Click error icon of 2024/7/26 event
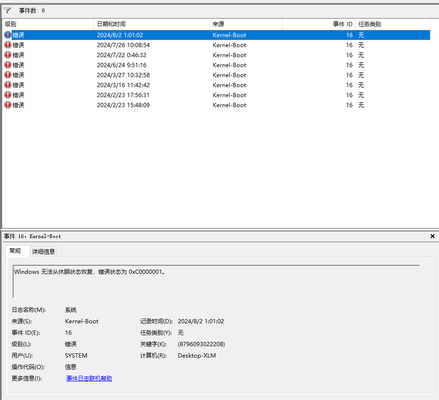Image resolution: width=439 pixels, height=400 pixels. pos(8,45)
